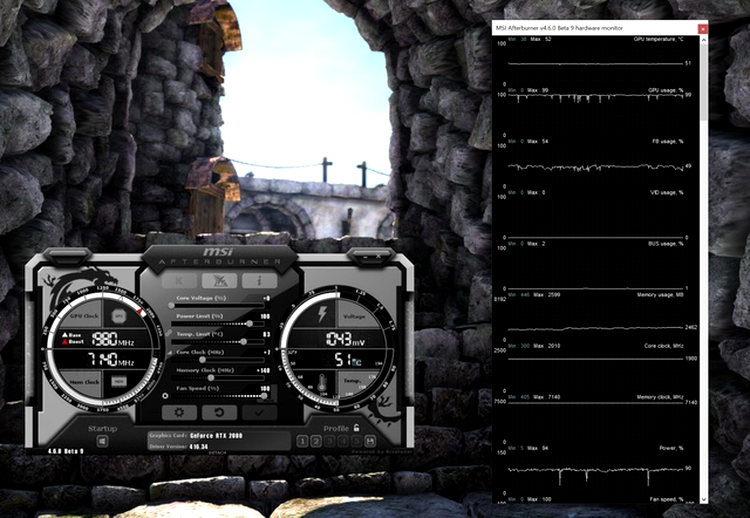Close the hardware monitor window
The image size is (750, 518).
[x=702, y=29]
